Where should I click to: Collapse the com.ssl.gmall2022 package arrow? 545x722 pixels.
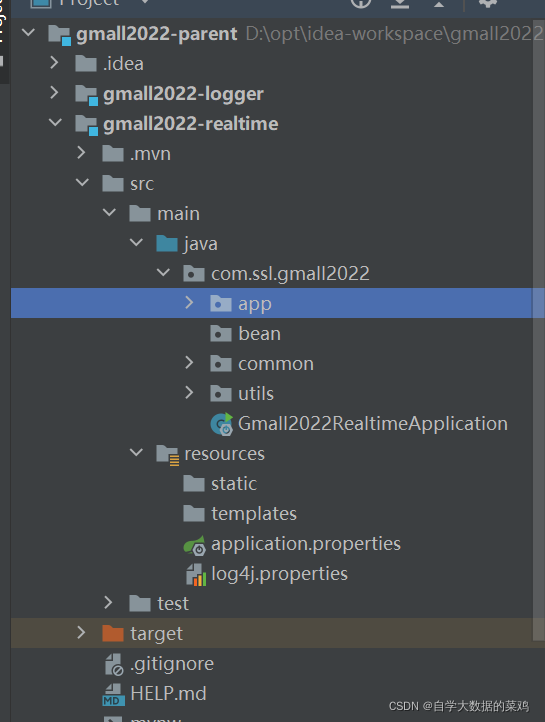(x=163, y=272)
